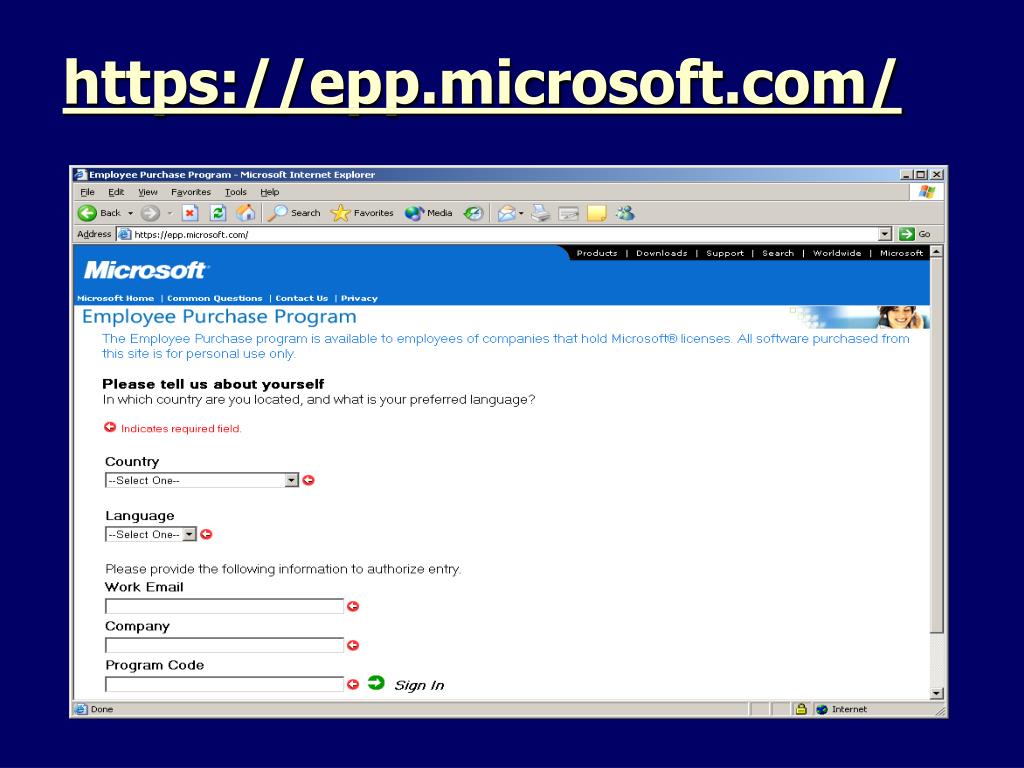Open the Tools menu
Screen dimensions: 1024x768
click(x=236, y=192)
